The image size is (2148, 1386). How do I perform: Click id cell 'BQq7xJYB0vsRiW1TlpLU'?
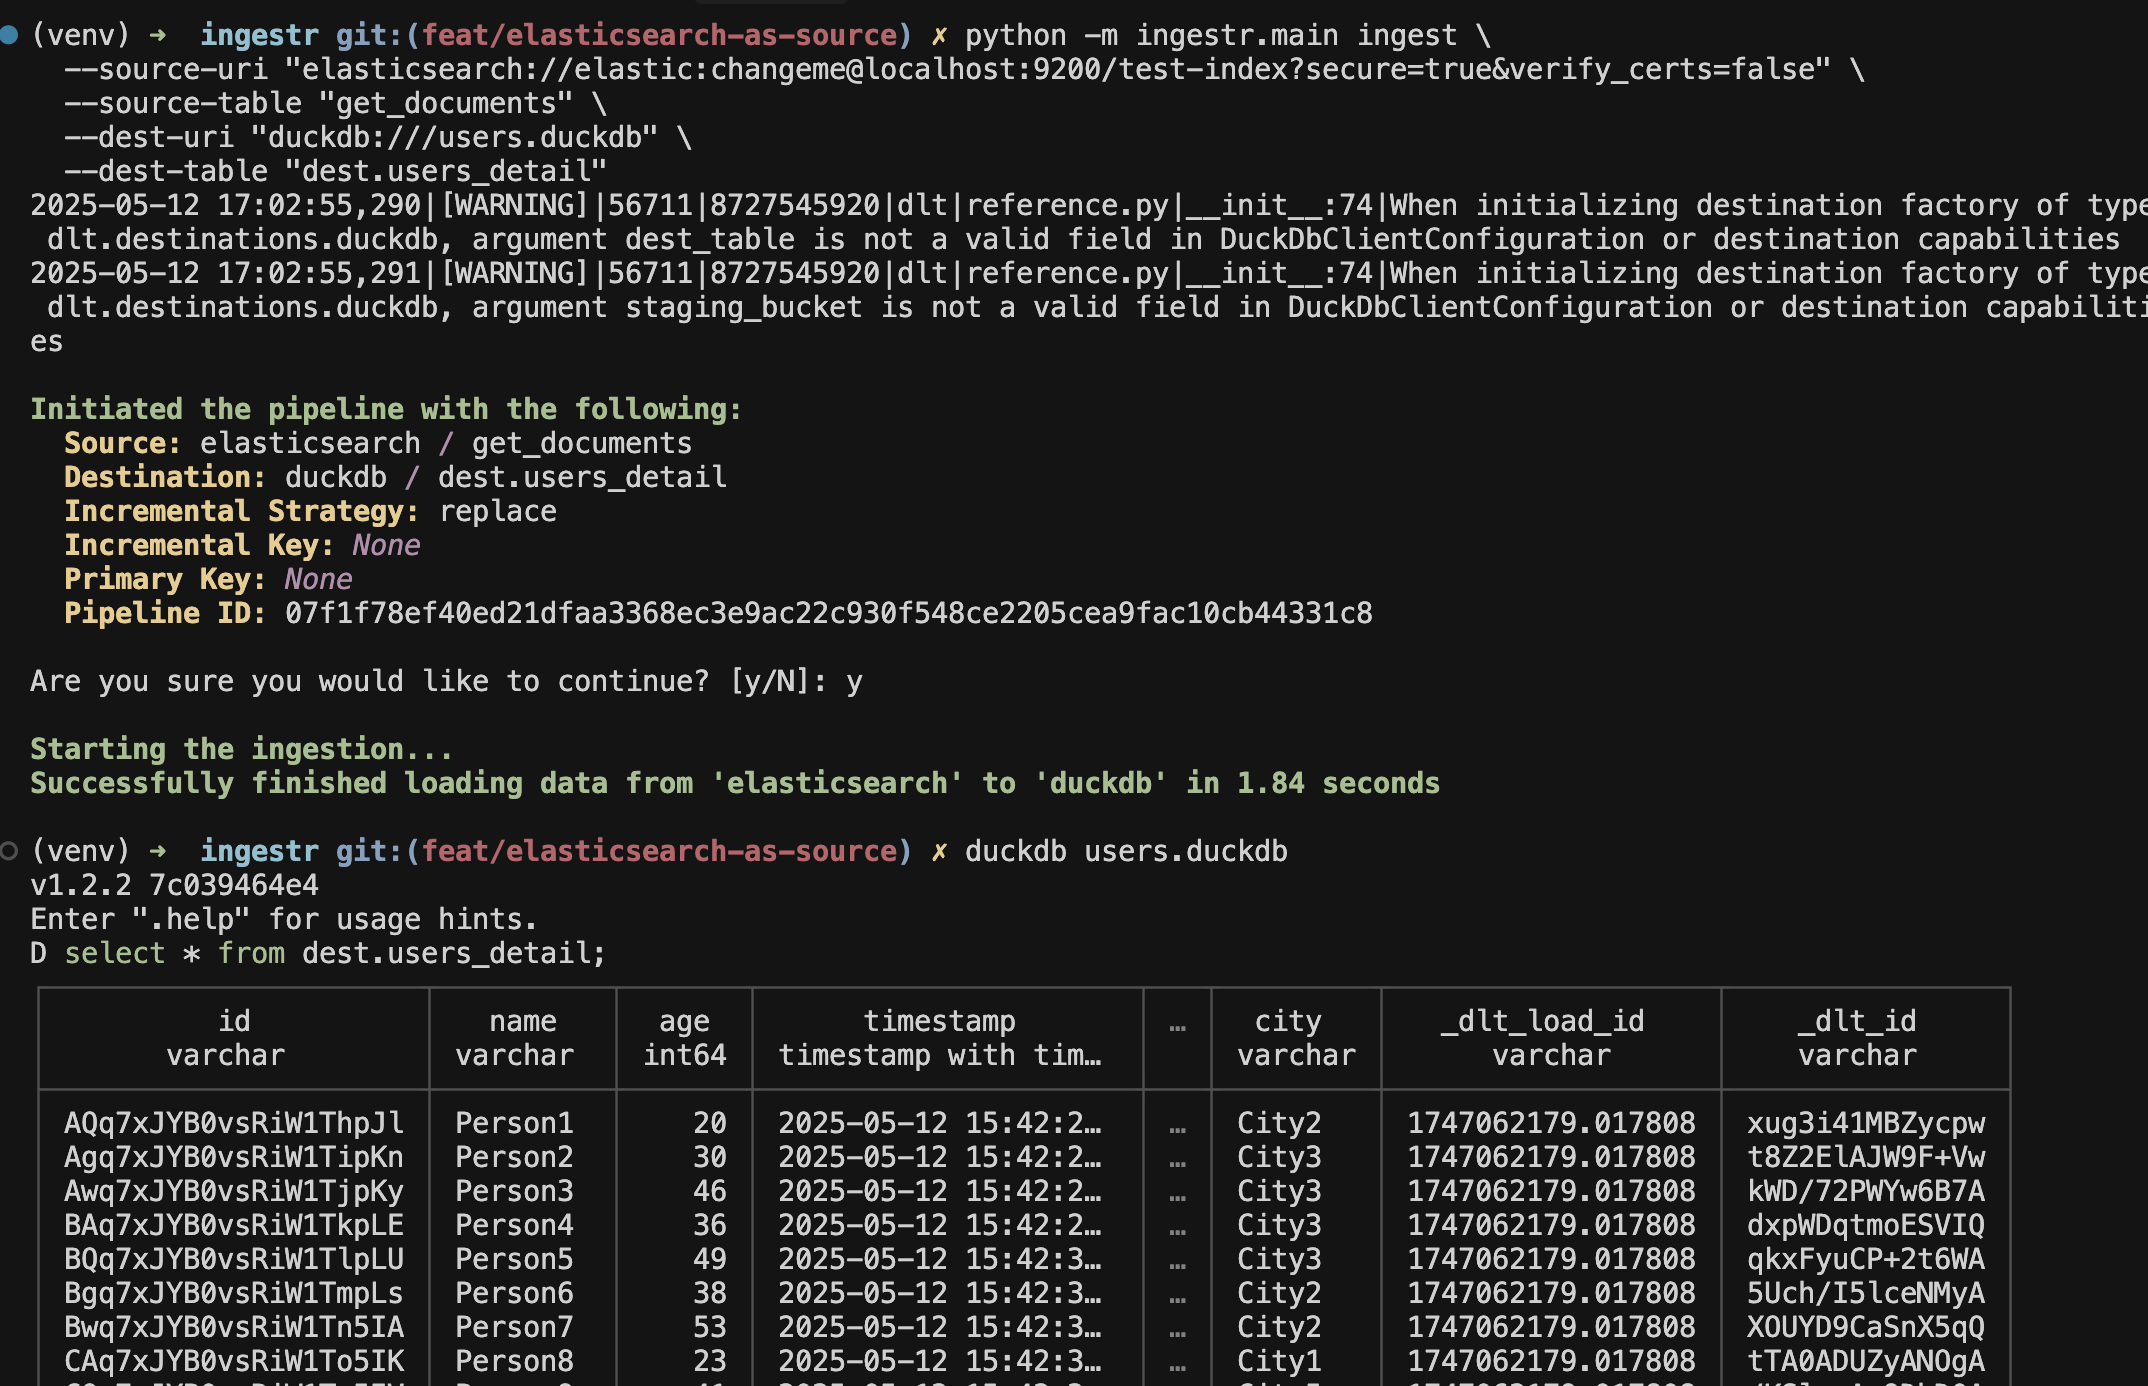click(234, 1259)
